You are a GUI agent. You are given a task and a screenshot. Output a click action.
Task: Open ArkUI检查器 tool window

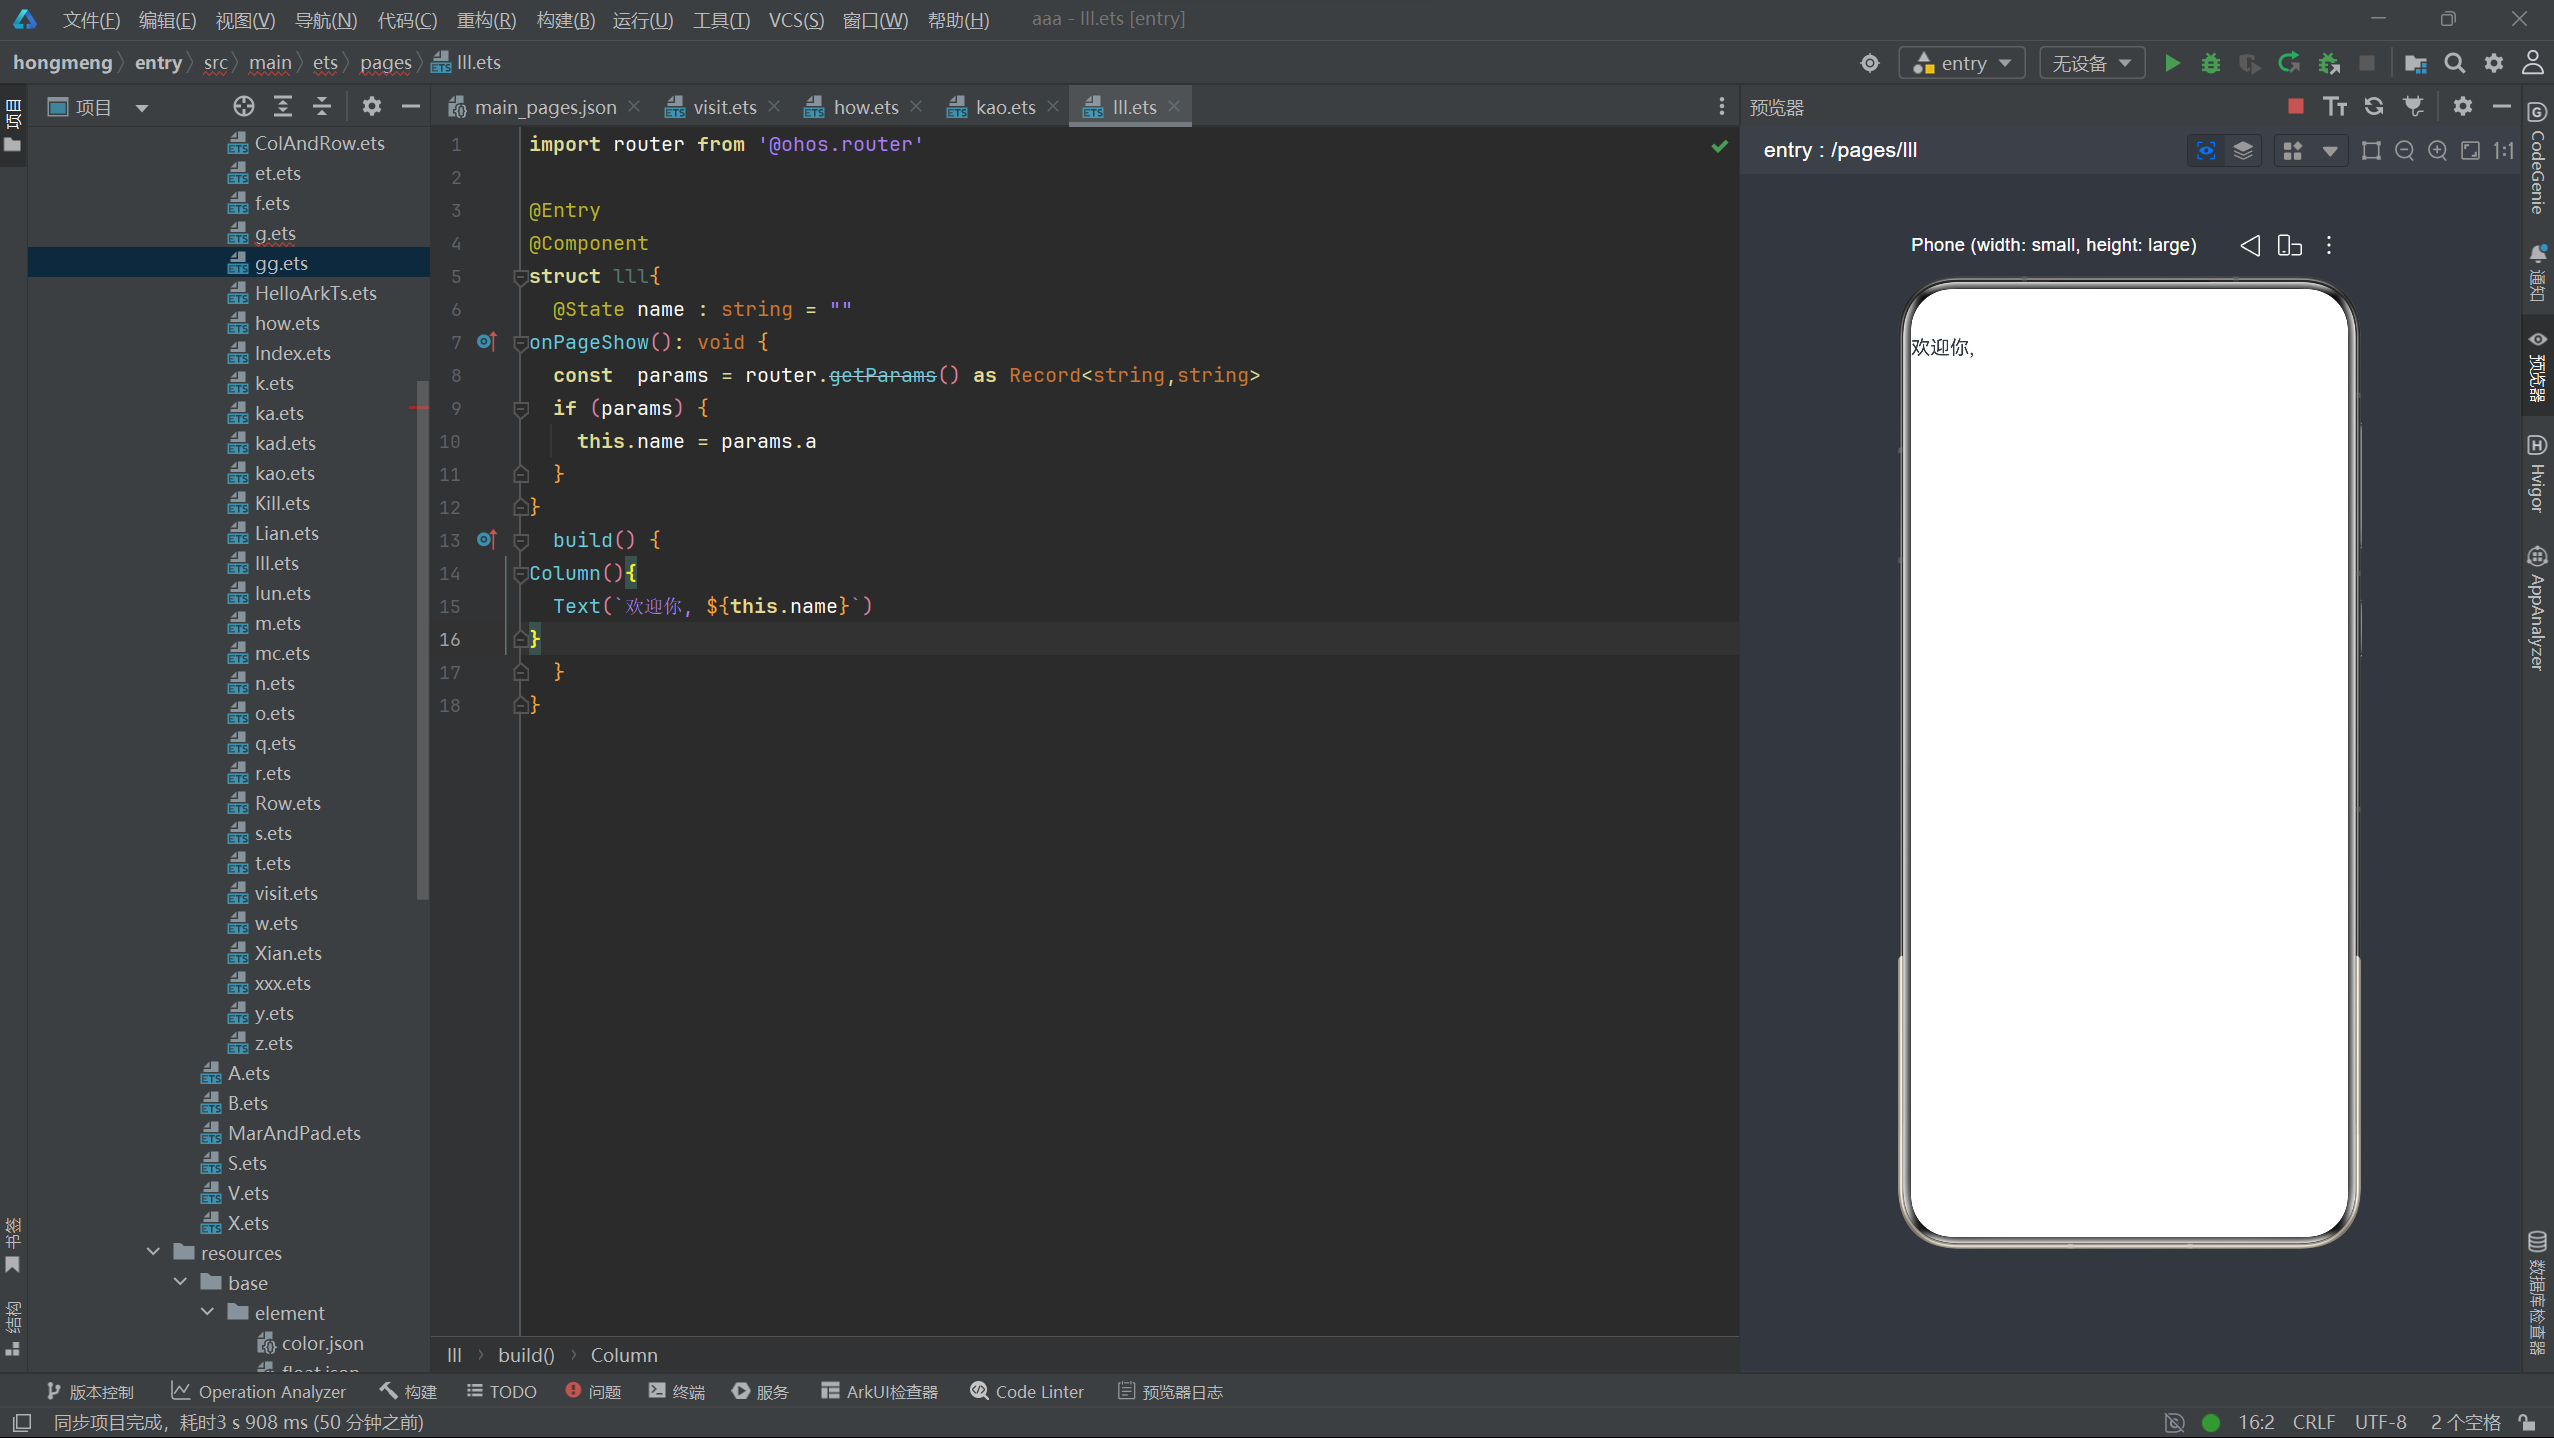coord(880,1391)
